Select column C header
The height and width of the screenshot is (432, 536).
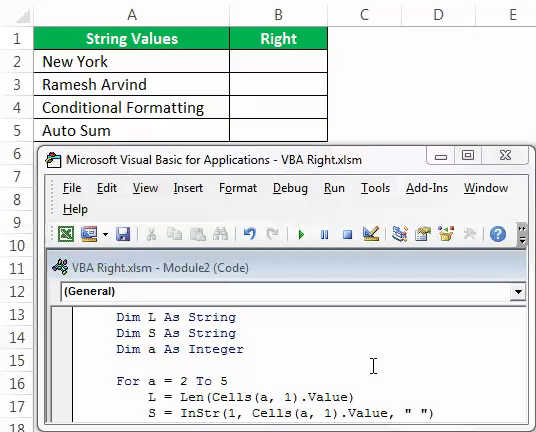(364, 15)
